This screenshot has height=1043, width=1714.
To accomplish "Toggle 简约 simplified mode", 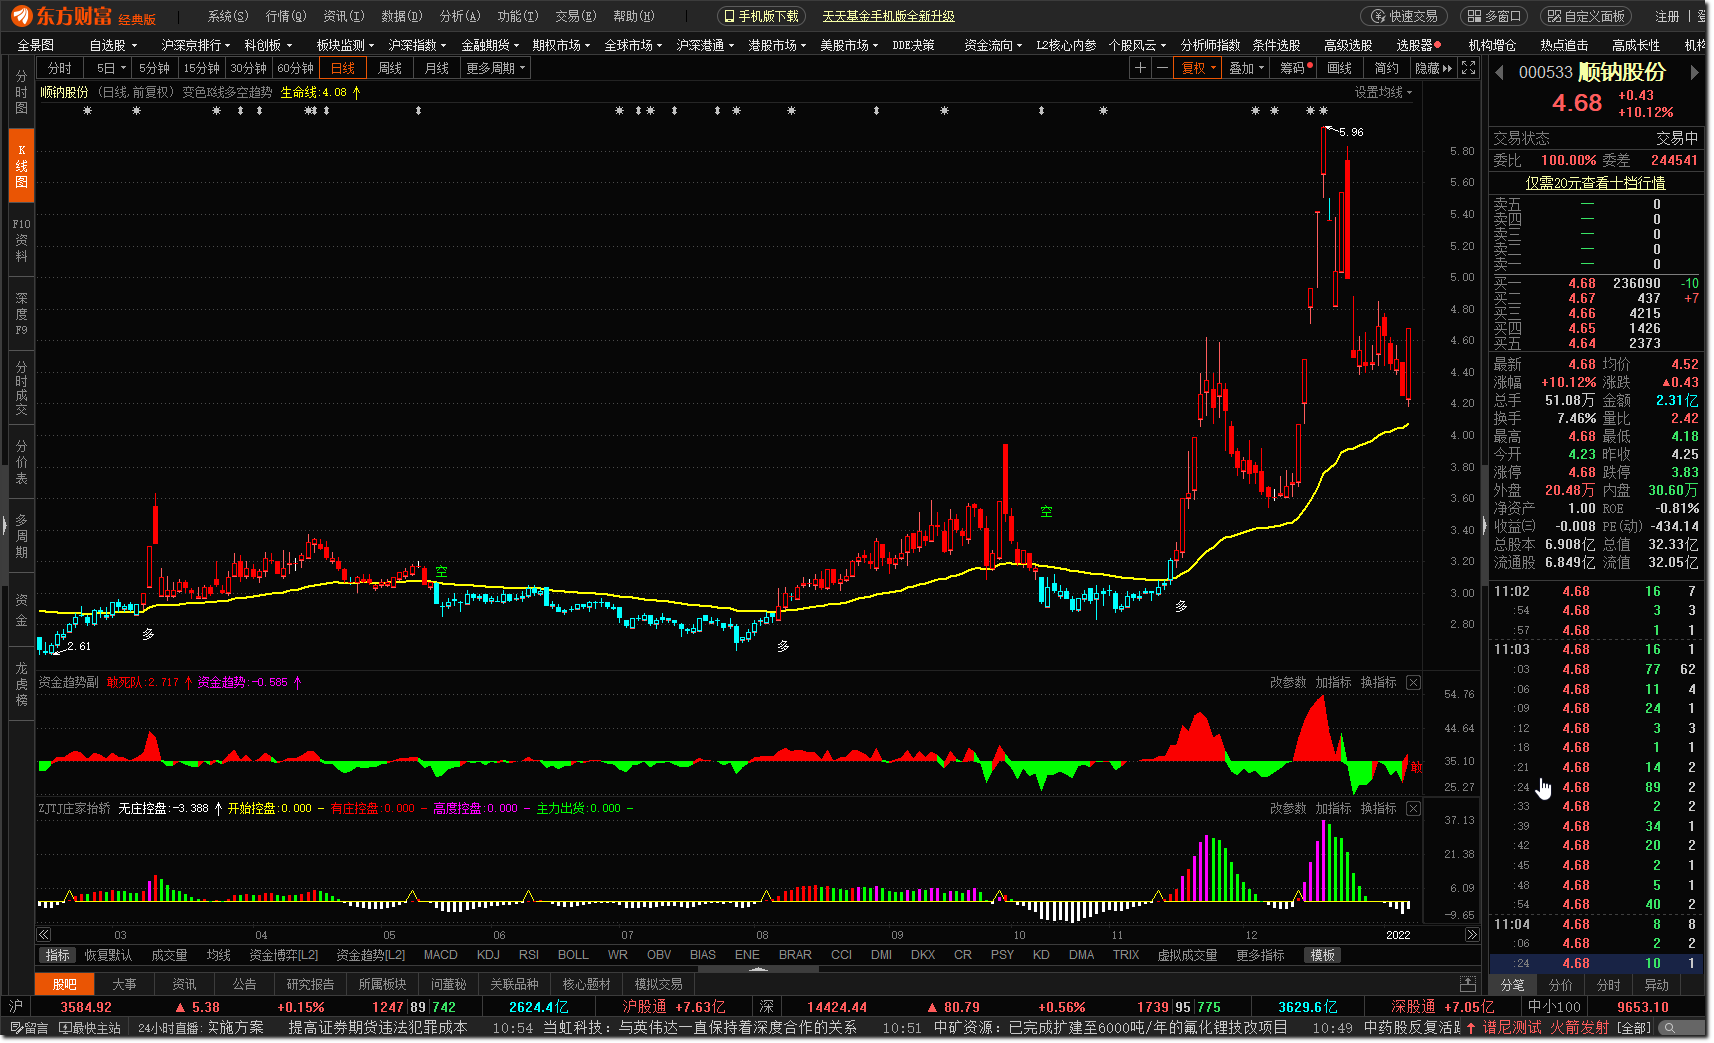I will 1386,68.
